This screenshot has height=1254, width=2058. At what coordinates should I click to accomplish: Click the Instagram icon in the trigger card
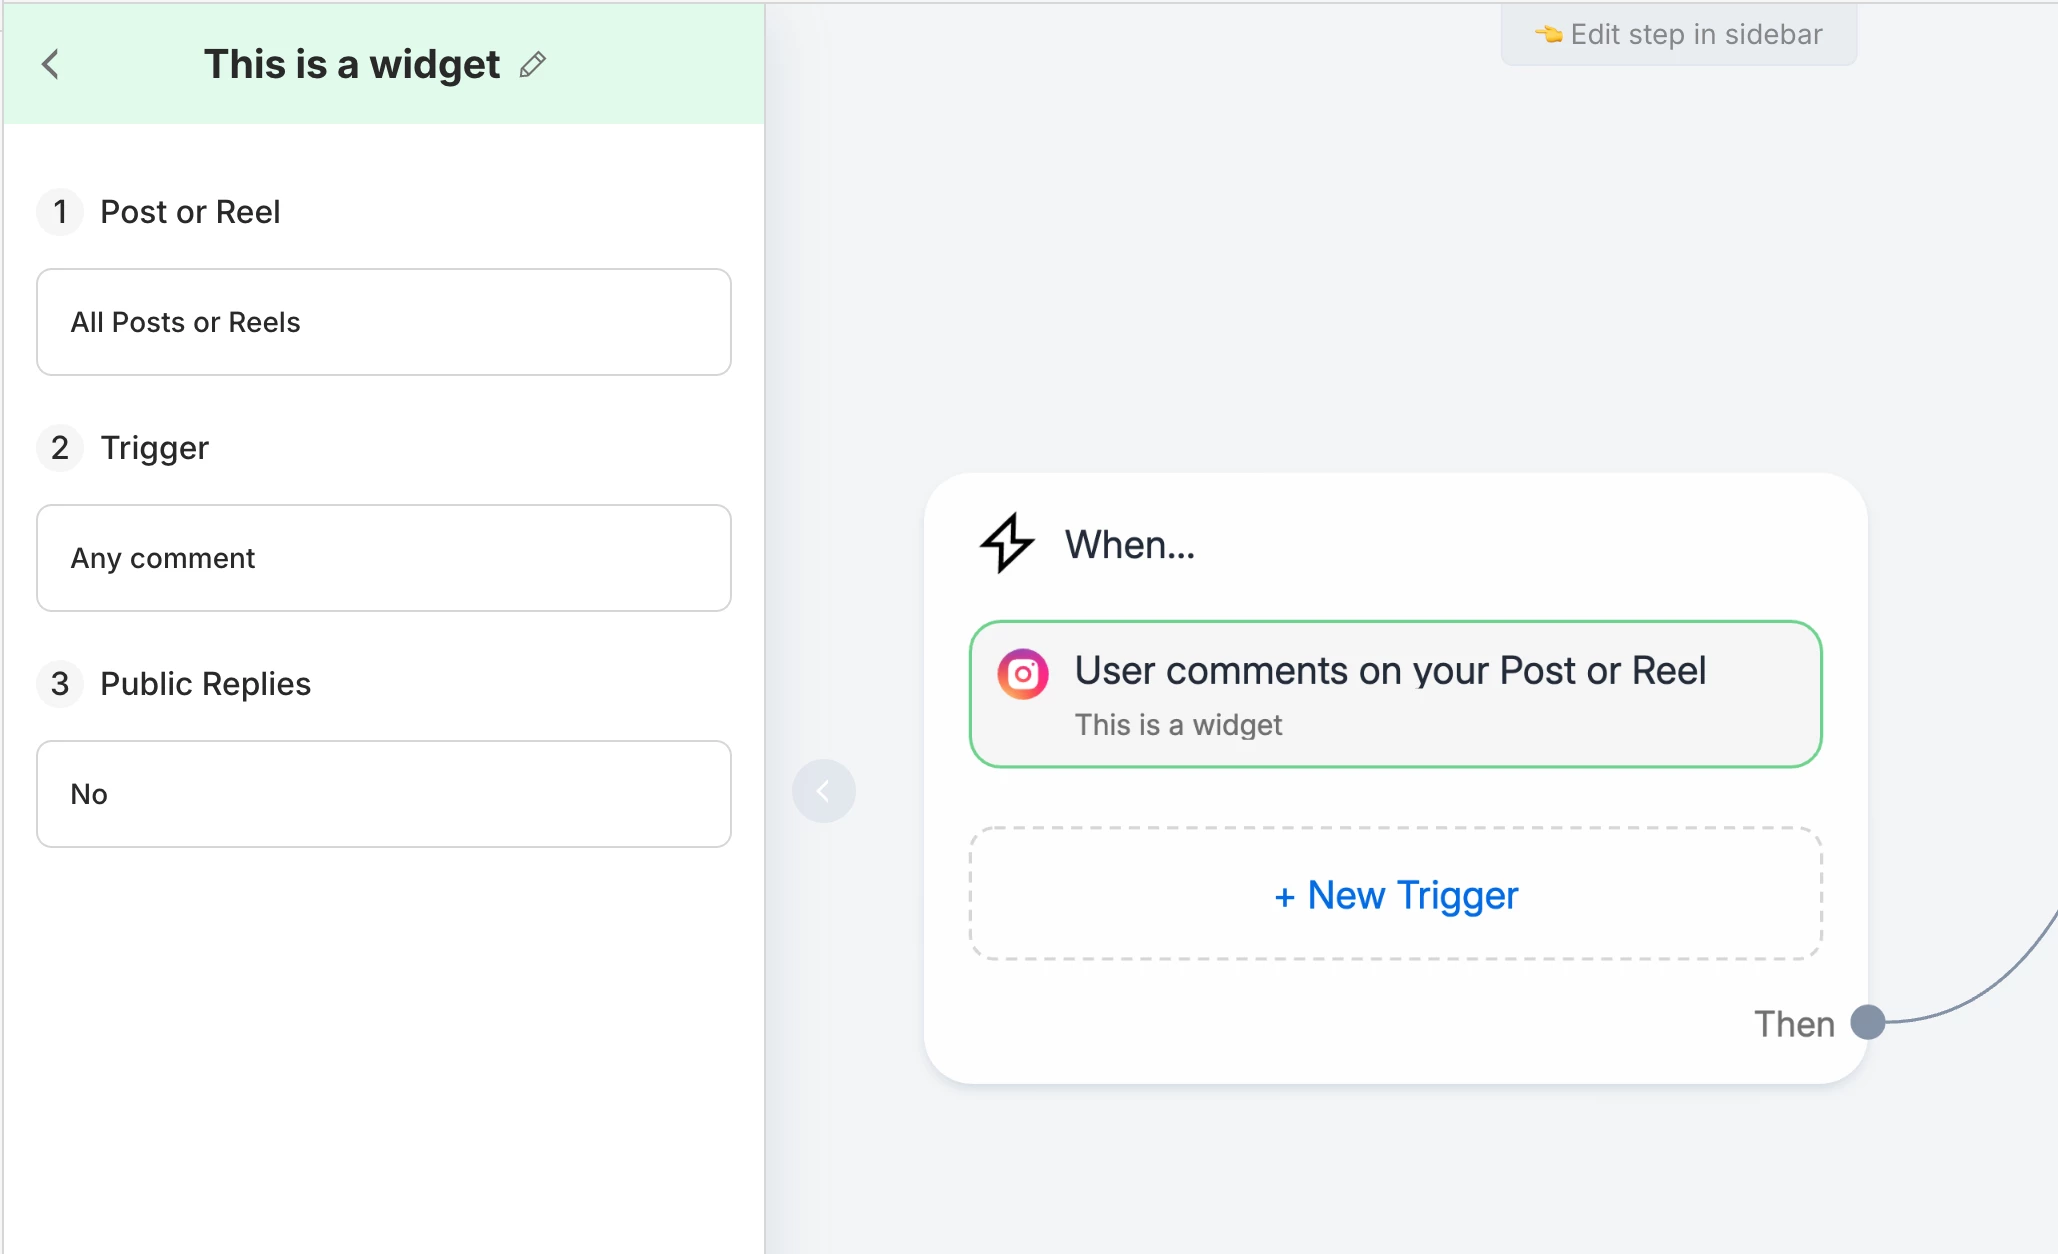tap(1022, 674)
